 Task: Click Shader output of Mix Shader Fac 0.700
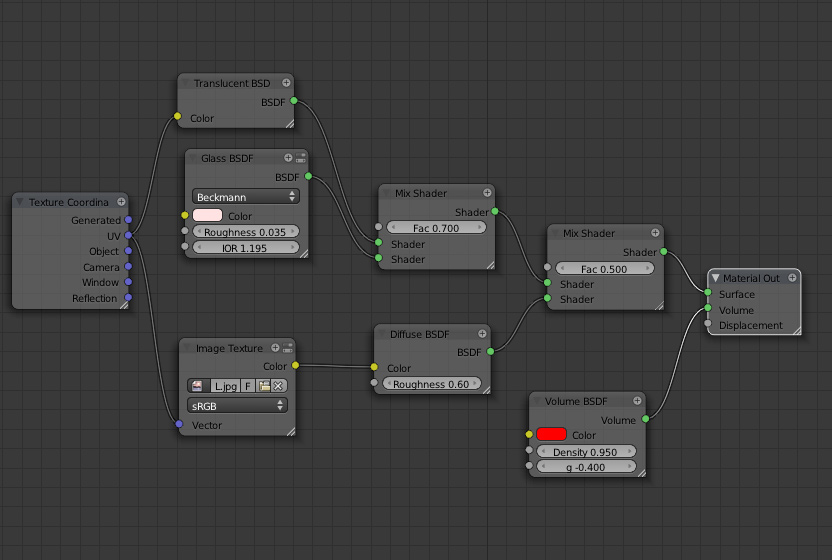pyautogui.click(x=495, y=211)
